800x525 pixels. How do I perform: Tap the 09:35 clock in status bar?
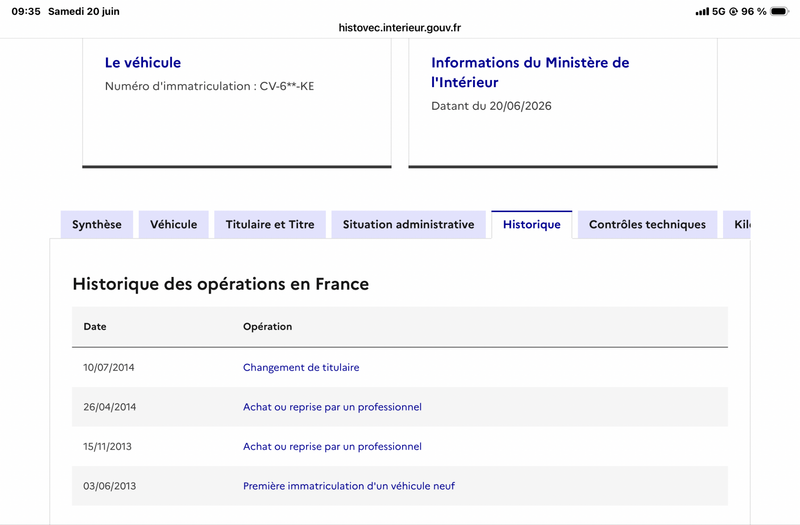26,11
